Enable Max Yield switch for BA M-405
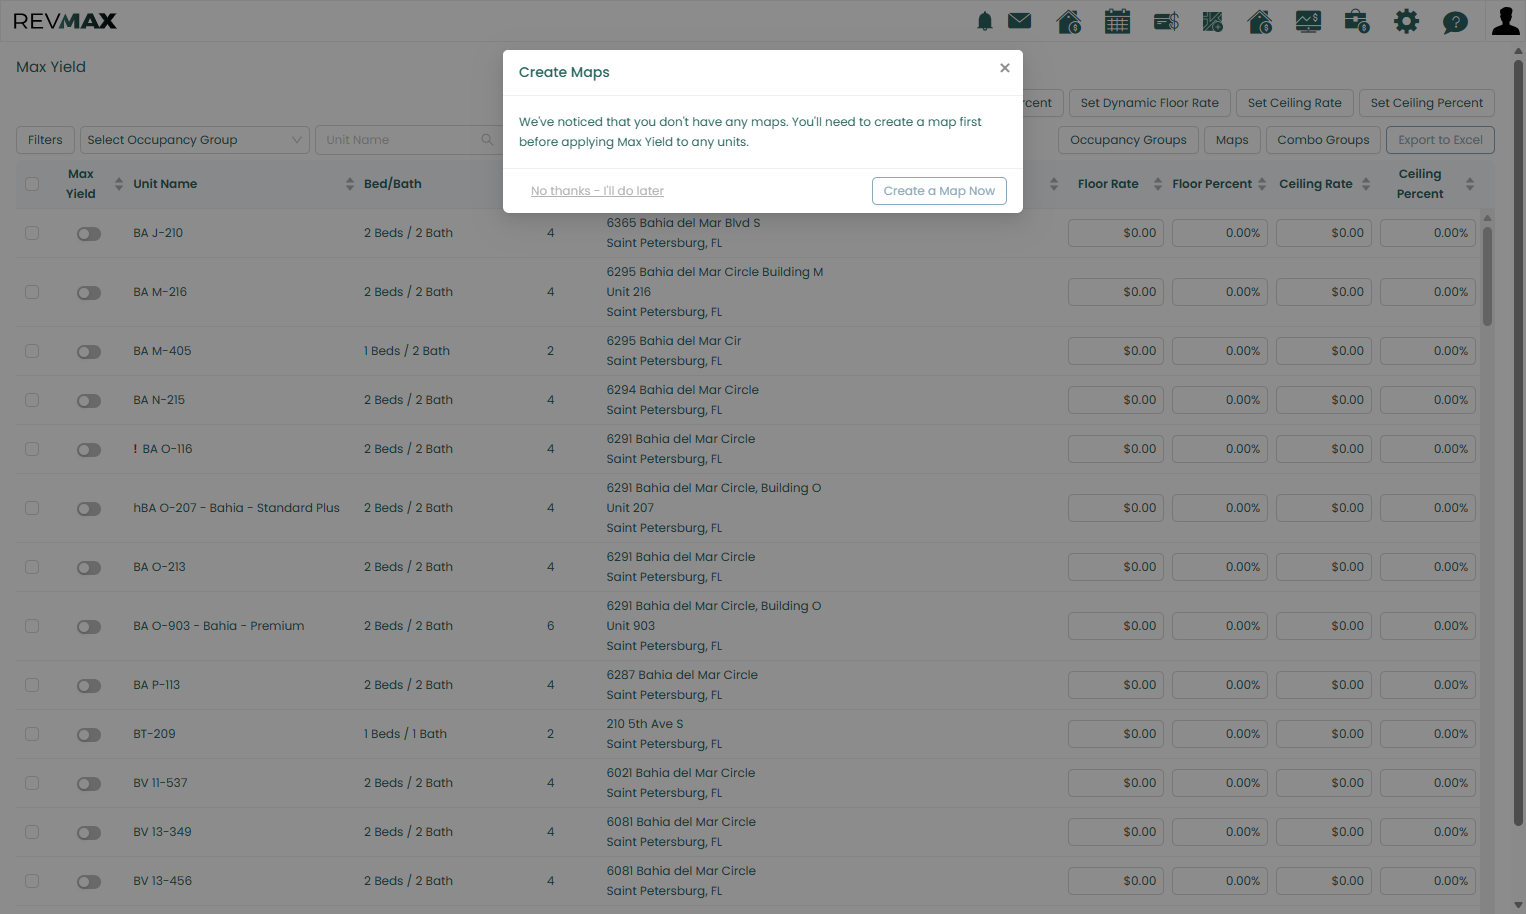 click(89, 352)
